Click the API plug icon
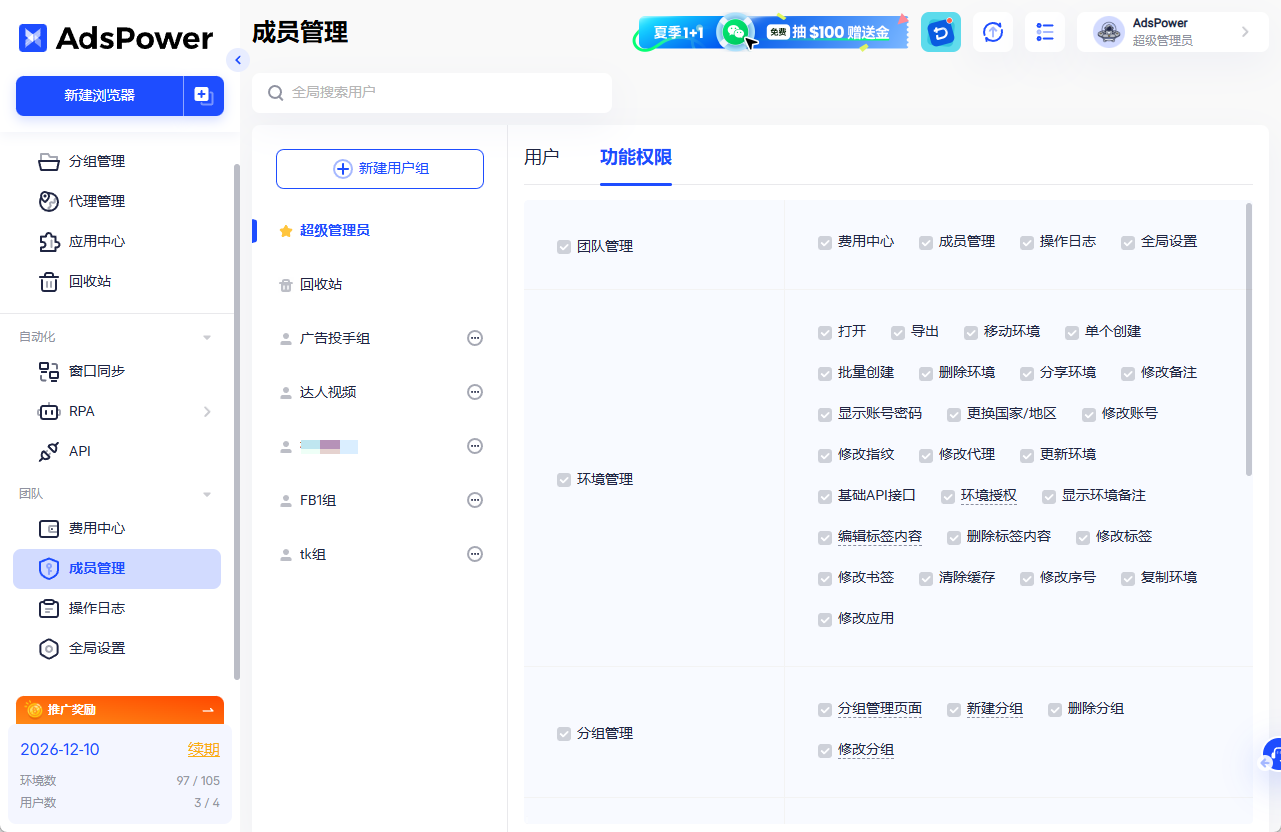 pyautogui.click(x=49, y=451)
